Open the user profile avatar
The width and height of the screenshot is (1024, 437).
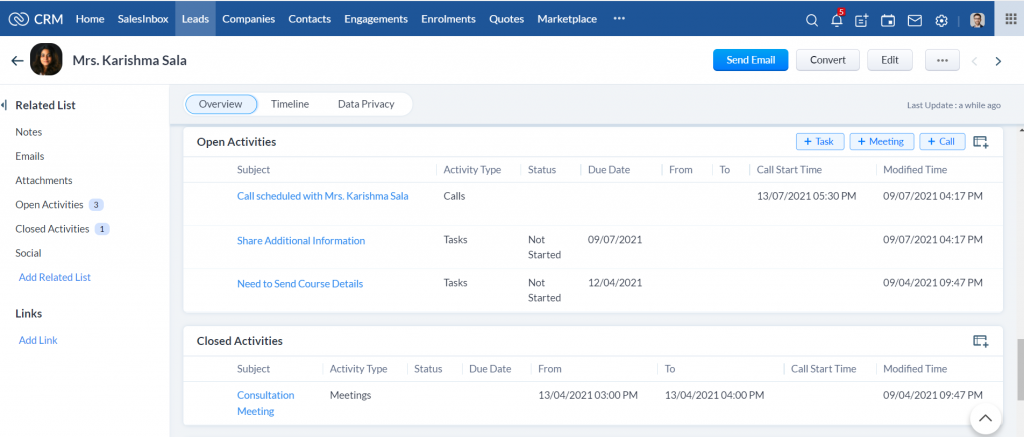[977, 20]
